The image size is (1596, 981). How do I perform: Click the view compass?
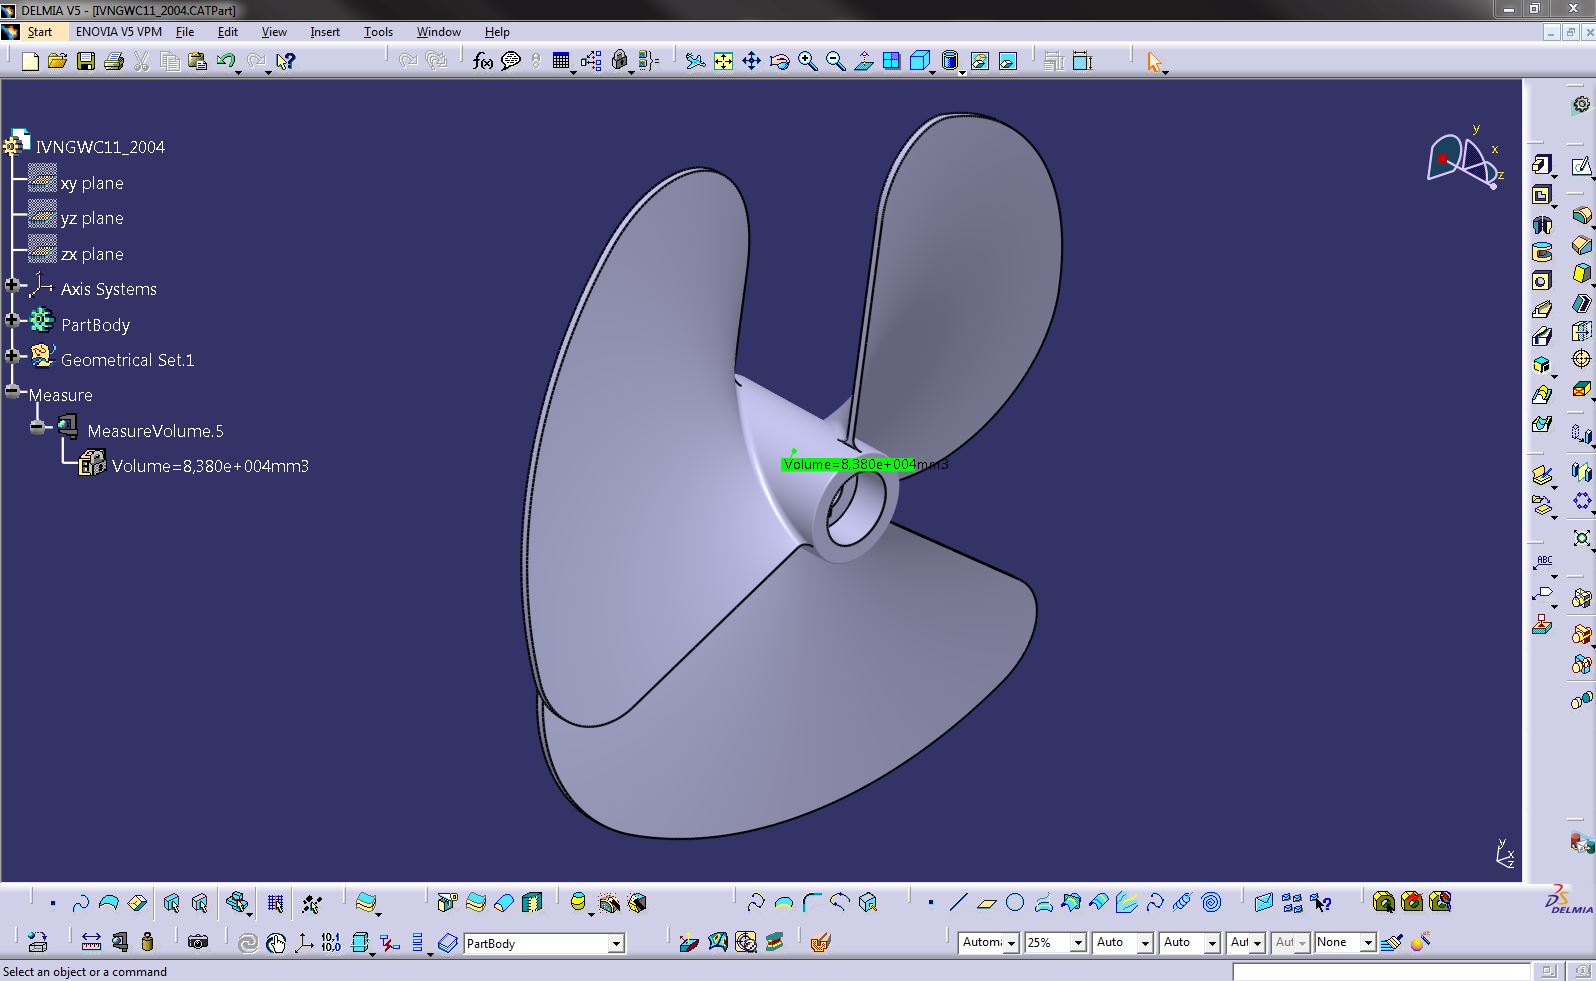point(1464,160)
